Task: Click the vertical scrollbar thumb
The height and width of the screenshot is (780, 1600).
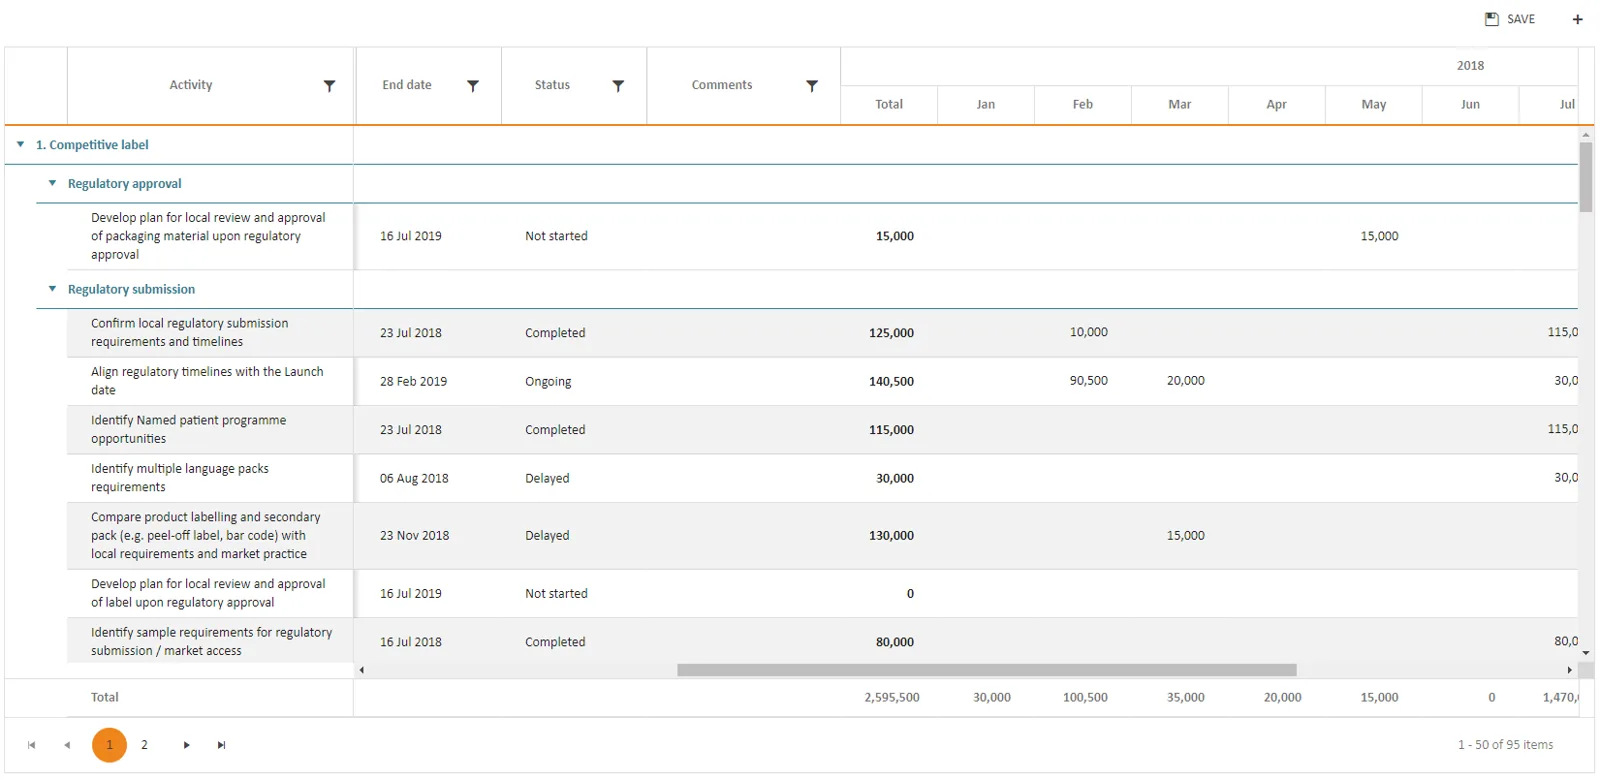Action: 1586,177
